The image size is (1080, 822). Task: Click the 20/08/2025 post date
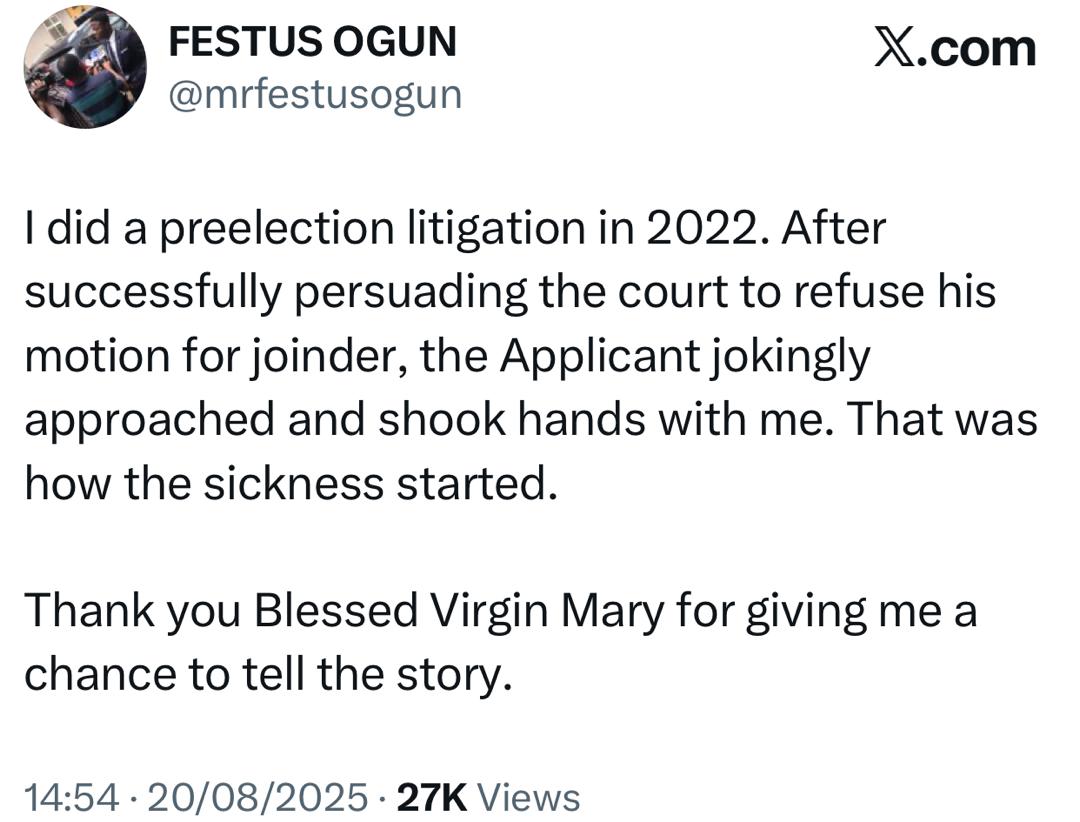(255, 797)
